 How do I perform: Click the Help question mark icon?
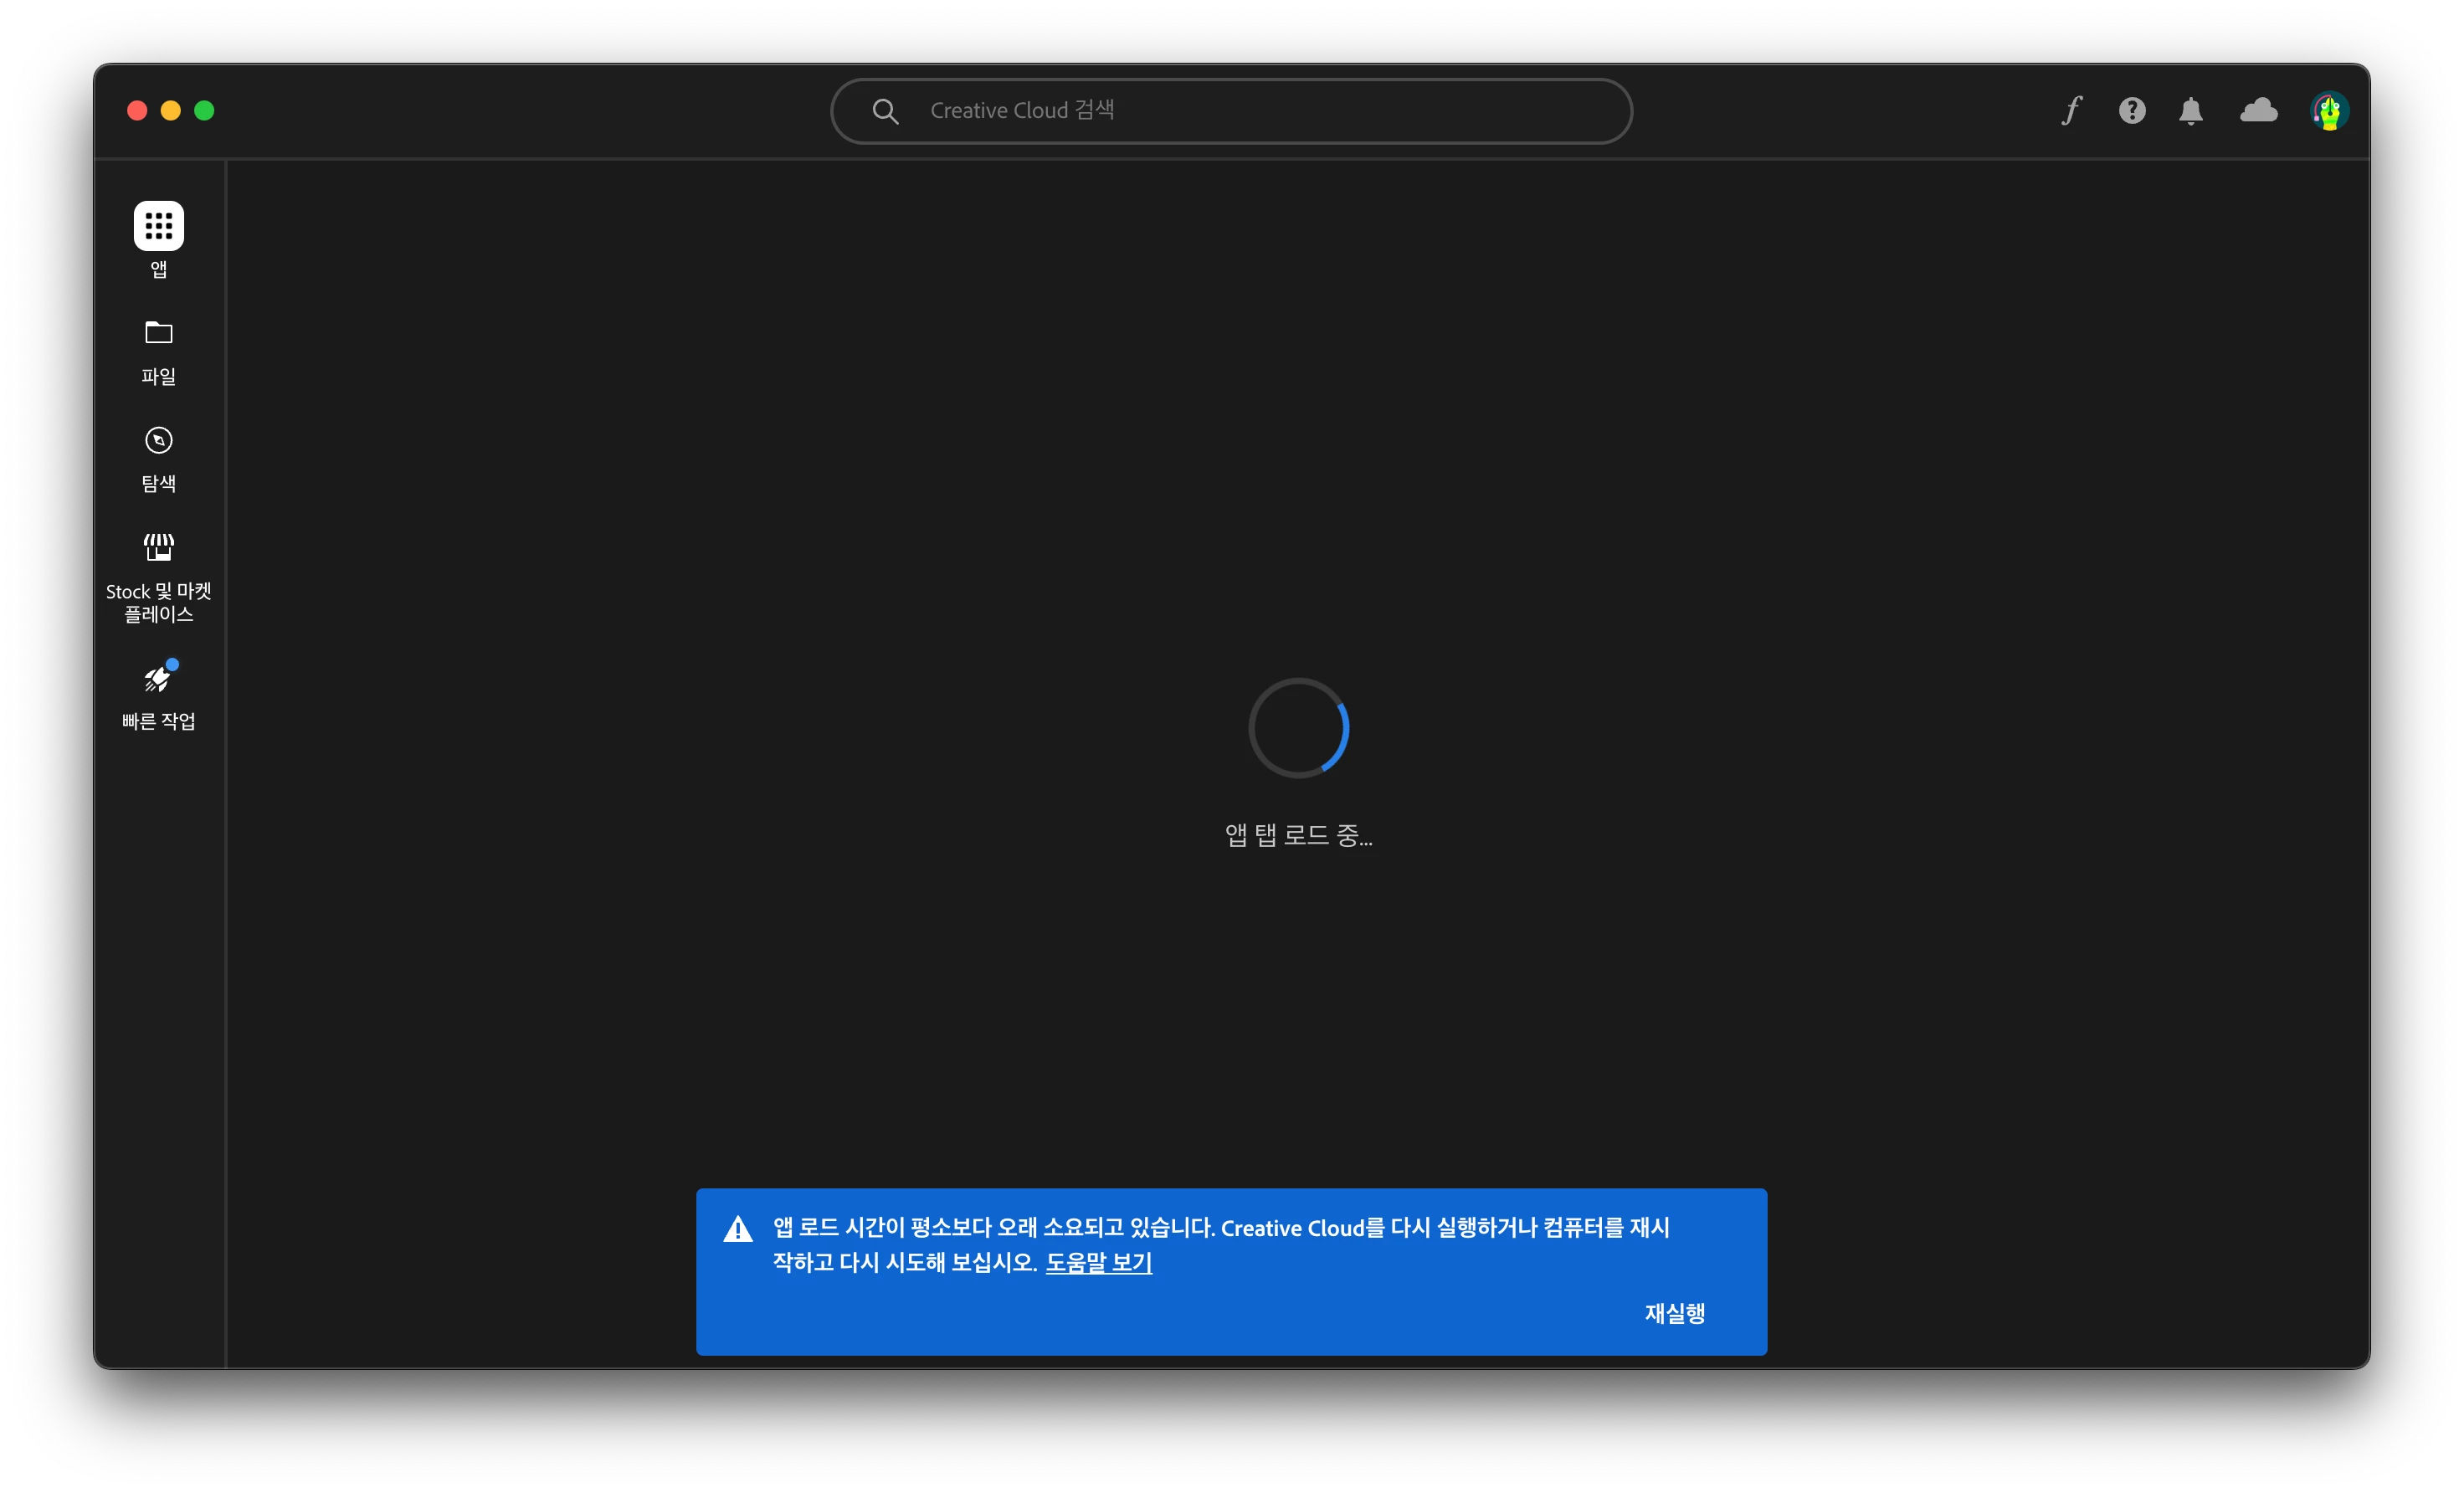click(x=2132, y=110)
